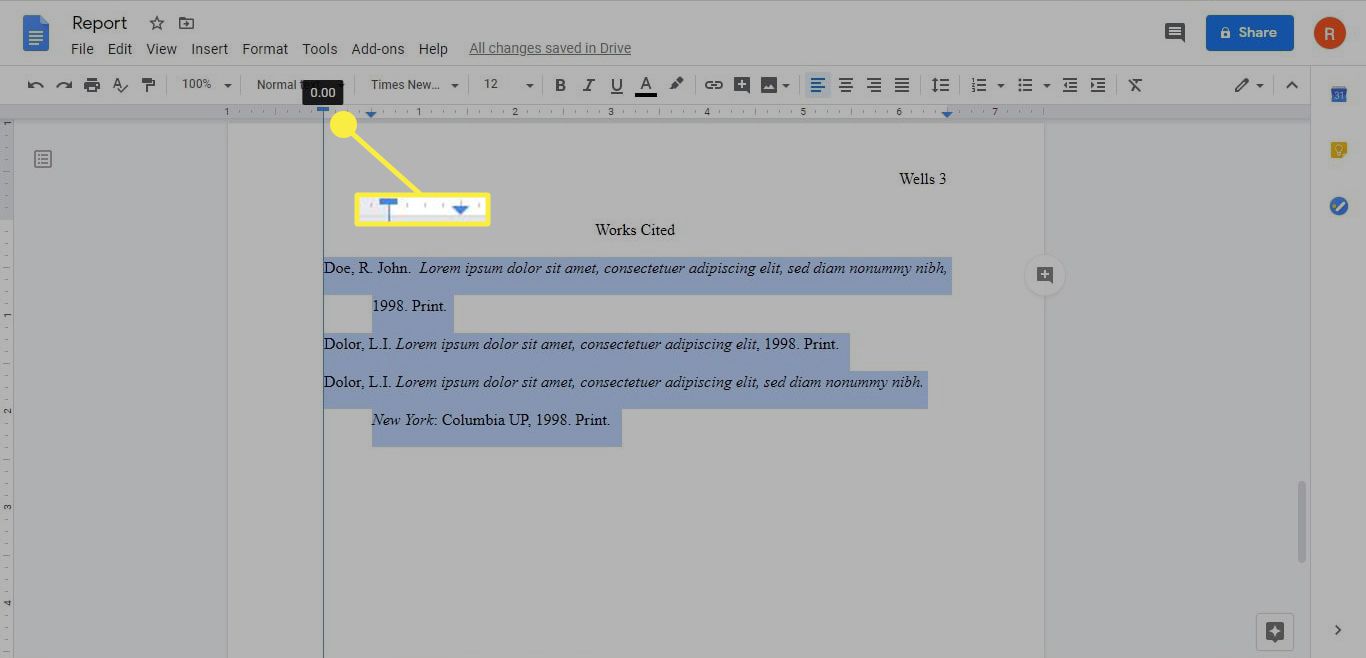
Task: Open Google Tasks in the side panel
Action: 1338,205
